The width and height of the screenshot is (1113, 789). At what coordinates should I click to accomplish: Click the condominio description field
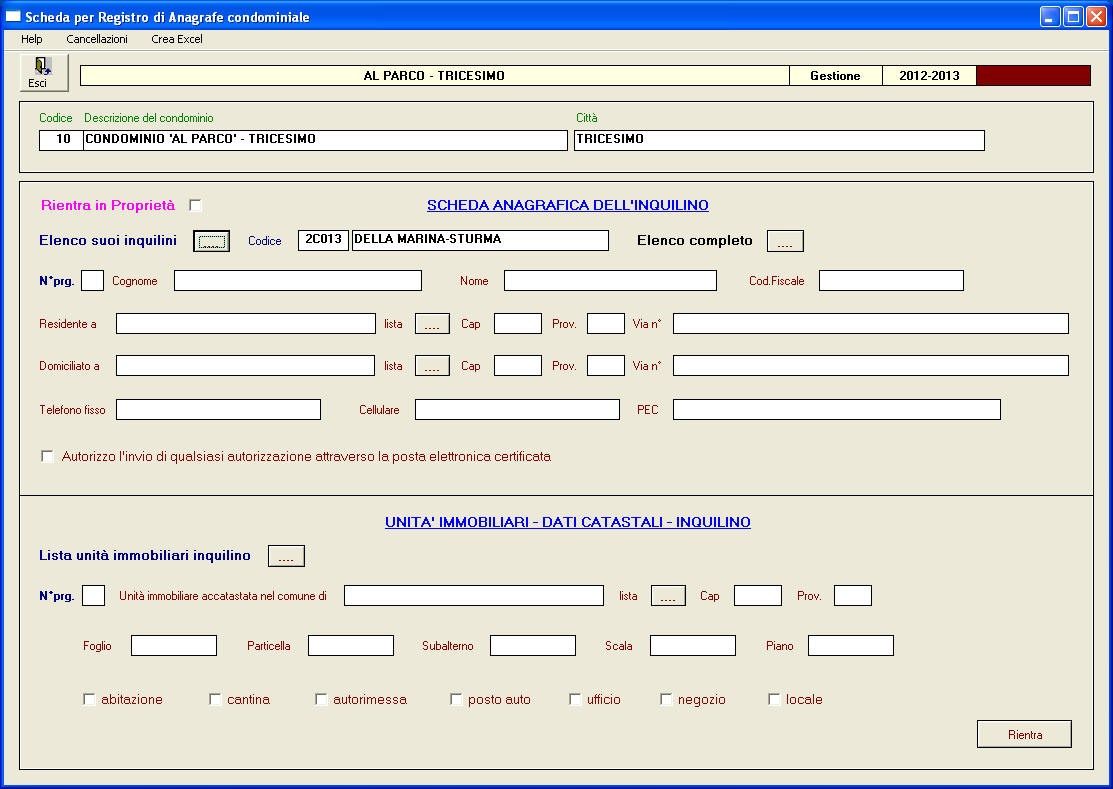pos(326,140)
